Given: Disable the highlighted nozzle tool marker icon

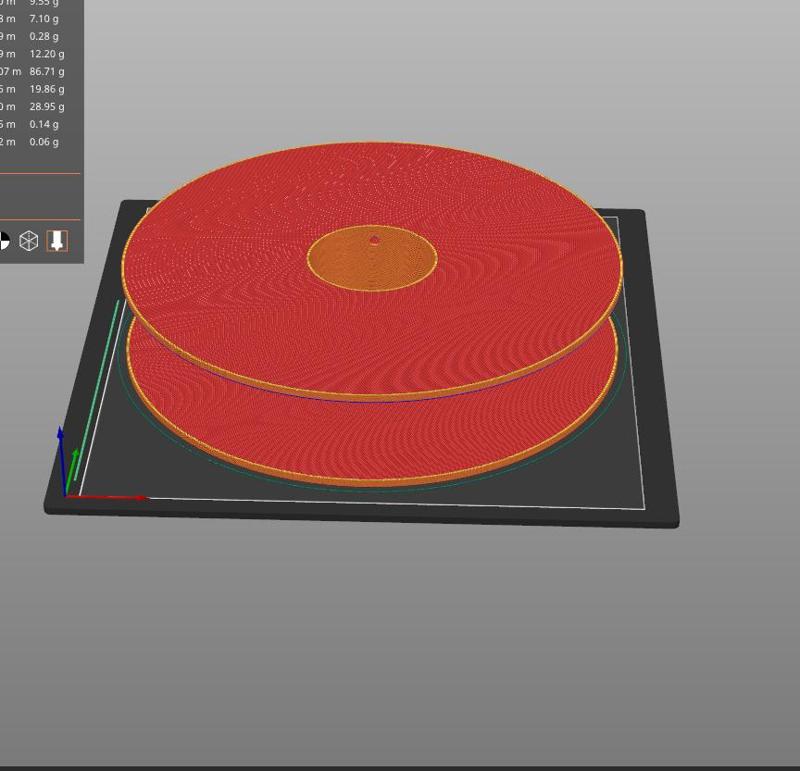Looking at the screenshot, I should 56,239.
